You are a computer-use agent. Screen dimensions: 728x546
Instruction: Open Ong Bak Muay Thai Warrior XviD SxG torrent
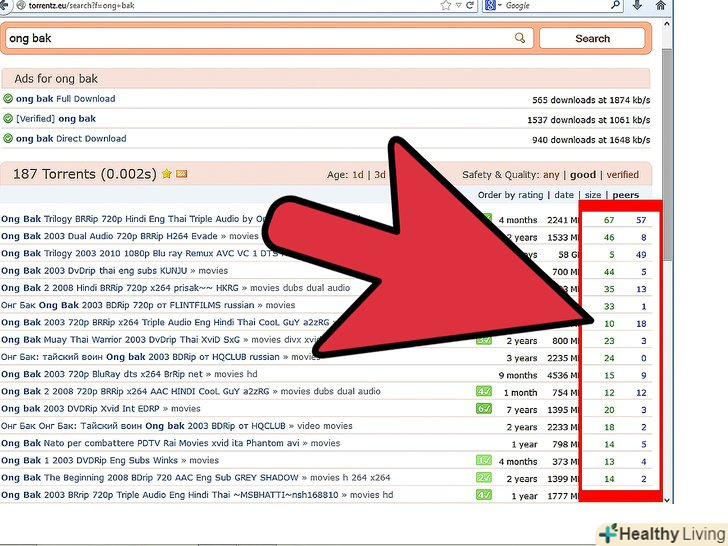120,339
